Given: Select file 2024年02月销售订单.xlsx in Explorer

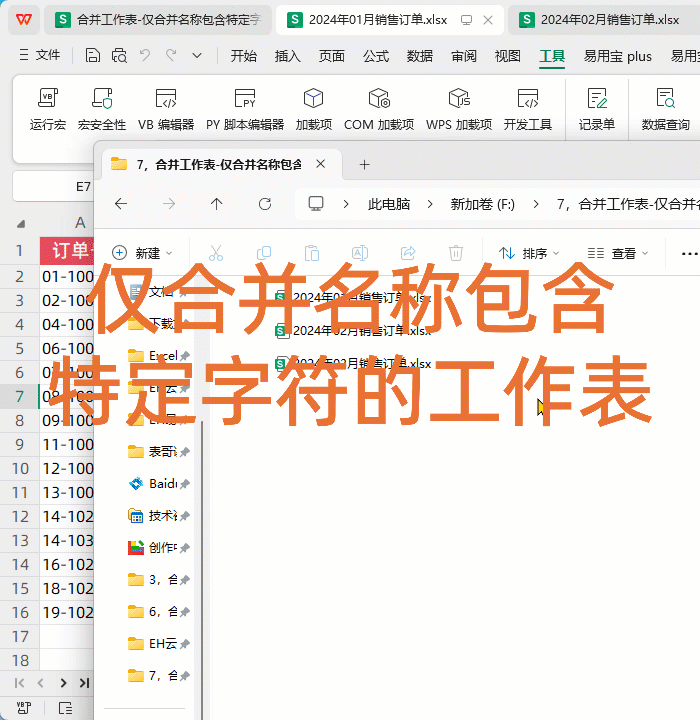Looking at the screenshot, I should tap(353, 330).
